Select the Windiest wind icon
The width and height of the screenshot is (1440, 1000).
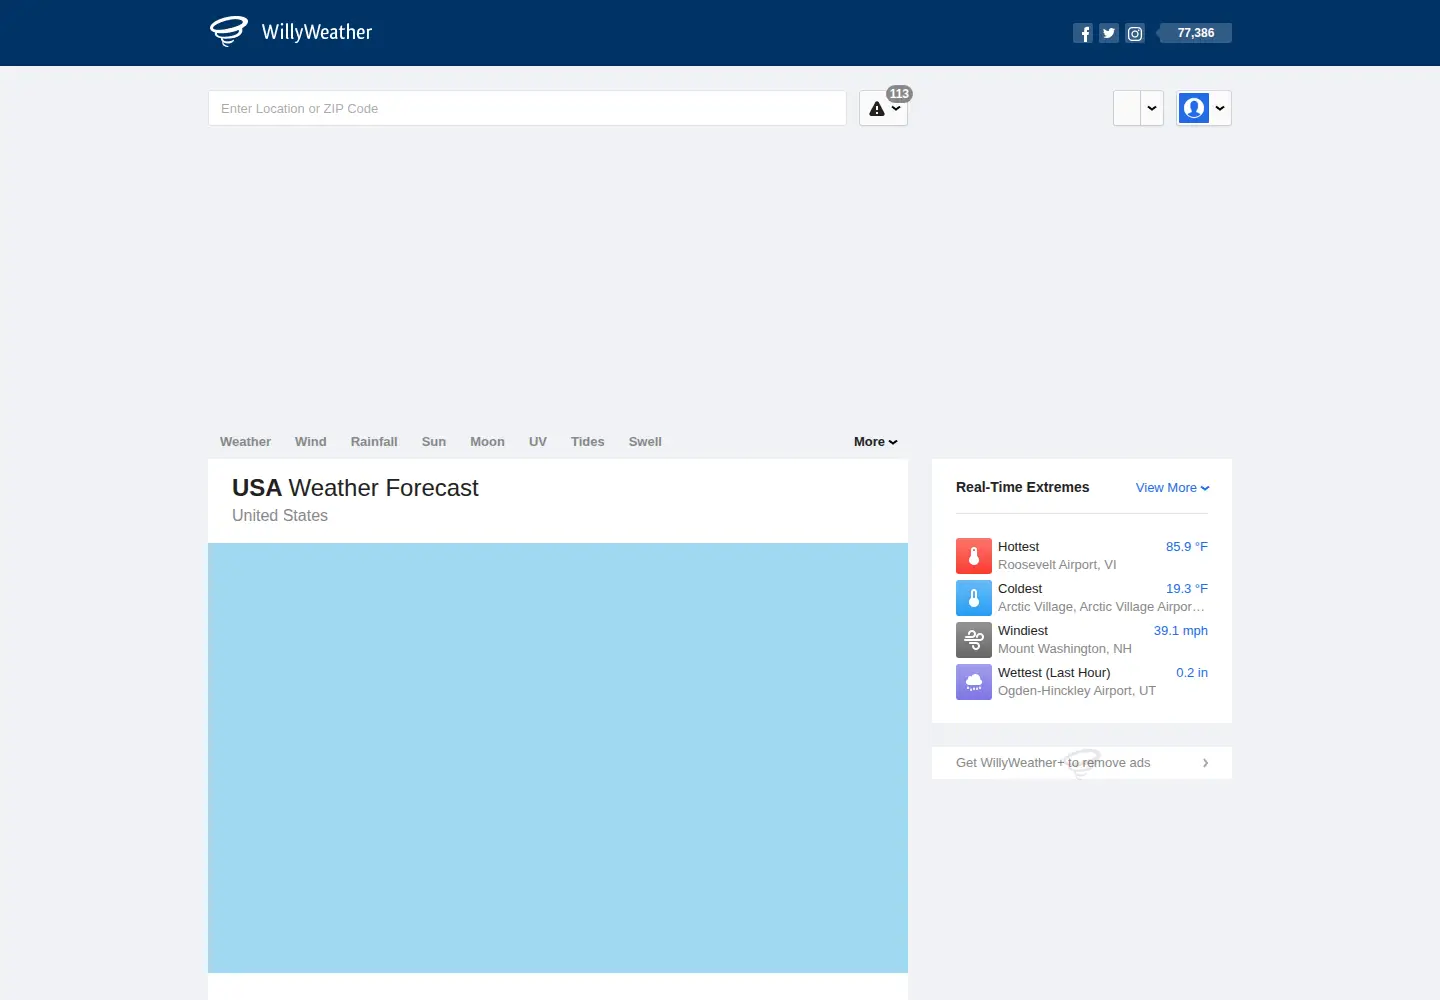[x=974, y=640]
